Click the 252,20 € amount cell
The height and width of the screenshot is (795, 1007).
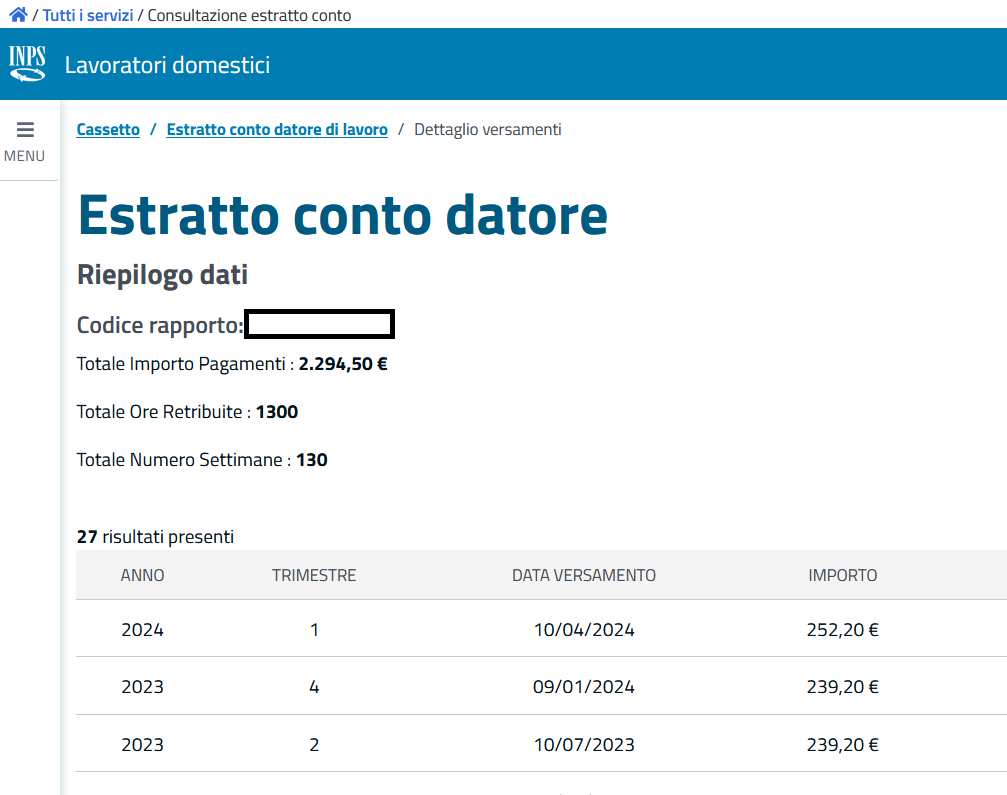842,630
